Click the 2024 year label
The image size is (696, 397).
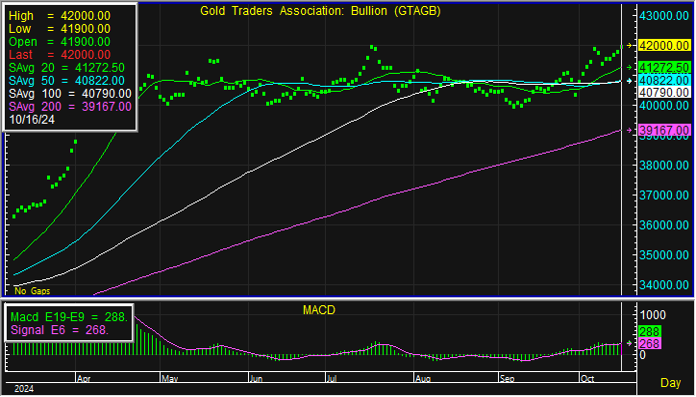[x=24, y=389]
